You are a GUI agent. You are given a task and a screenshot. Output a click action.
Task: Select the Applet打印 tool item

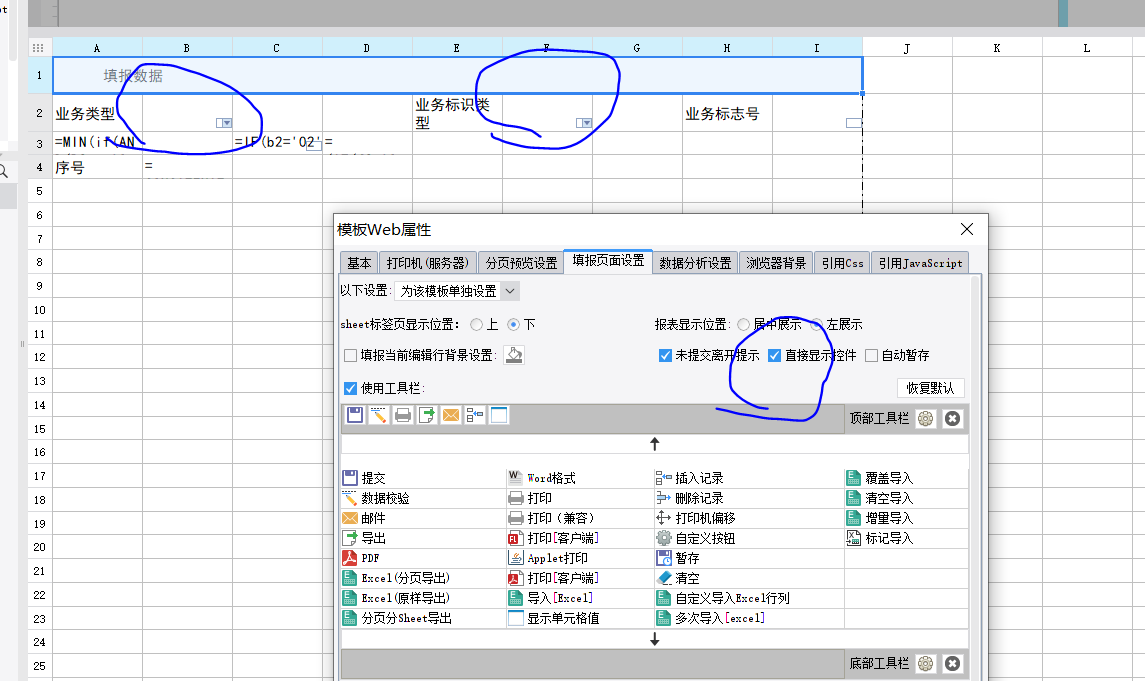pyautogui.click(x=548, y=558)
